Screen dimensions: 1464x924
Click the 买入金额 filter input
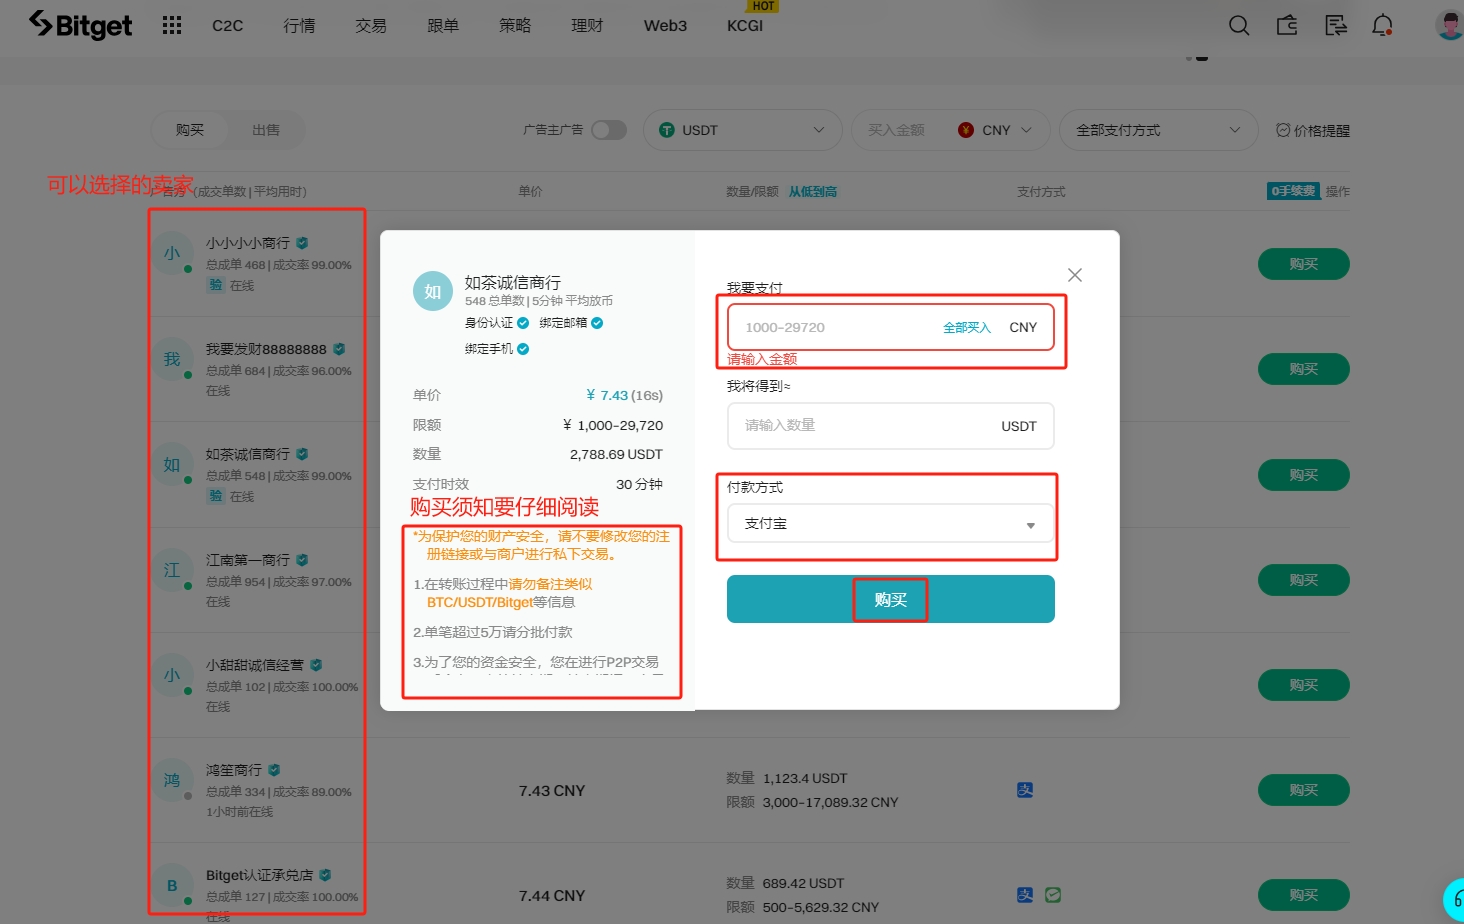[896, 130]
